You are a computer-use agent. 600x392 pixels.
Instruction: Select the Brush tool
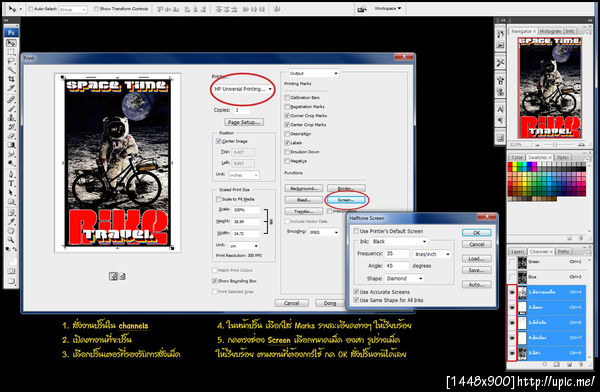(x=11, y=109)
